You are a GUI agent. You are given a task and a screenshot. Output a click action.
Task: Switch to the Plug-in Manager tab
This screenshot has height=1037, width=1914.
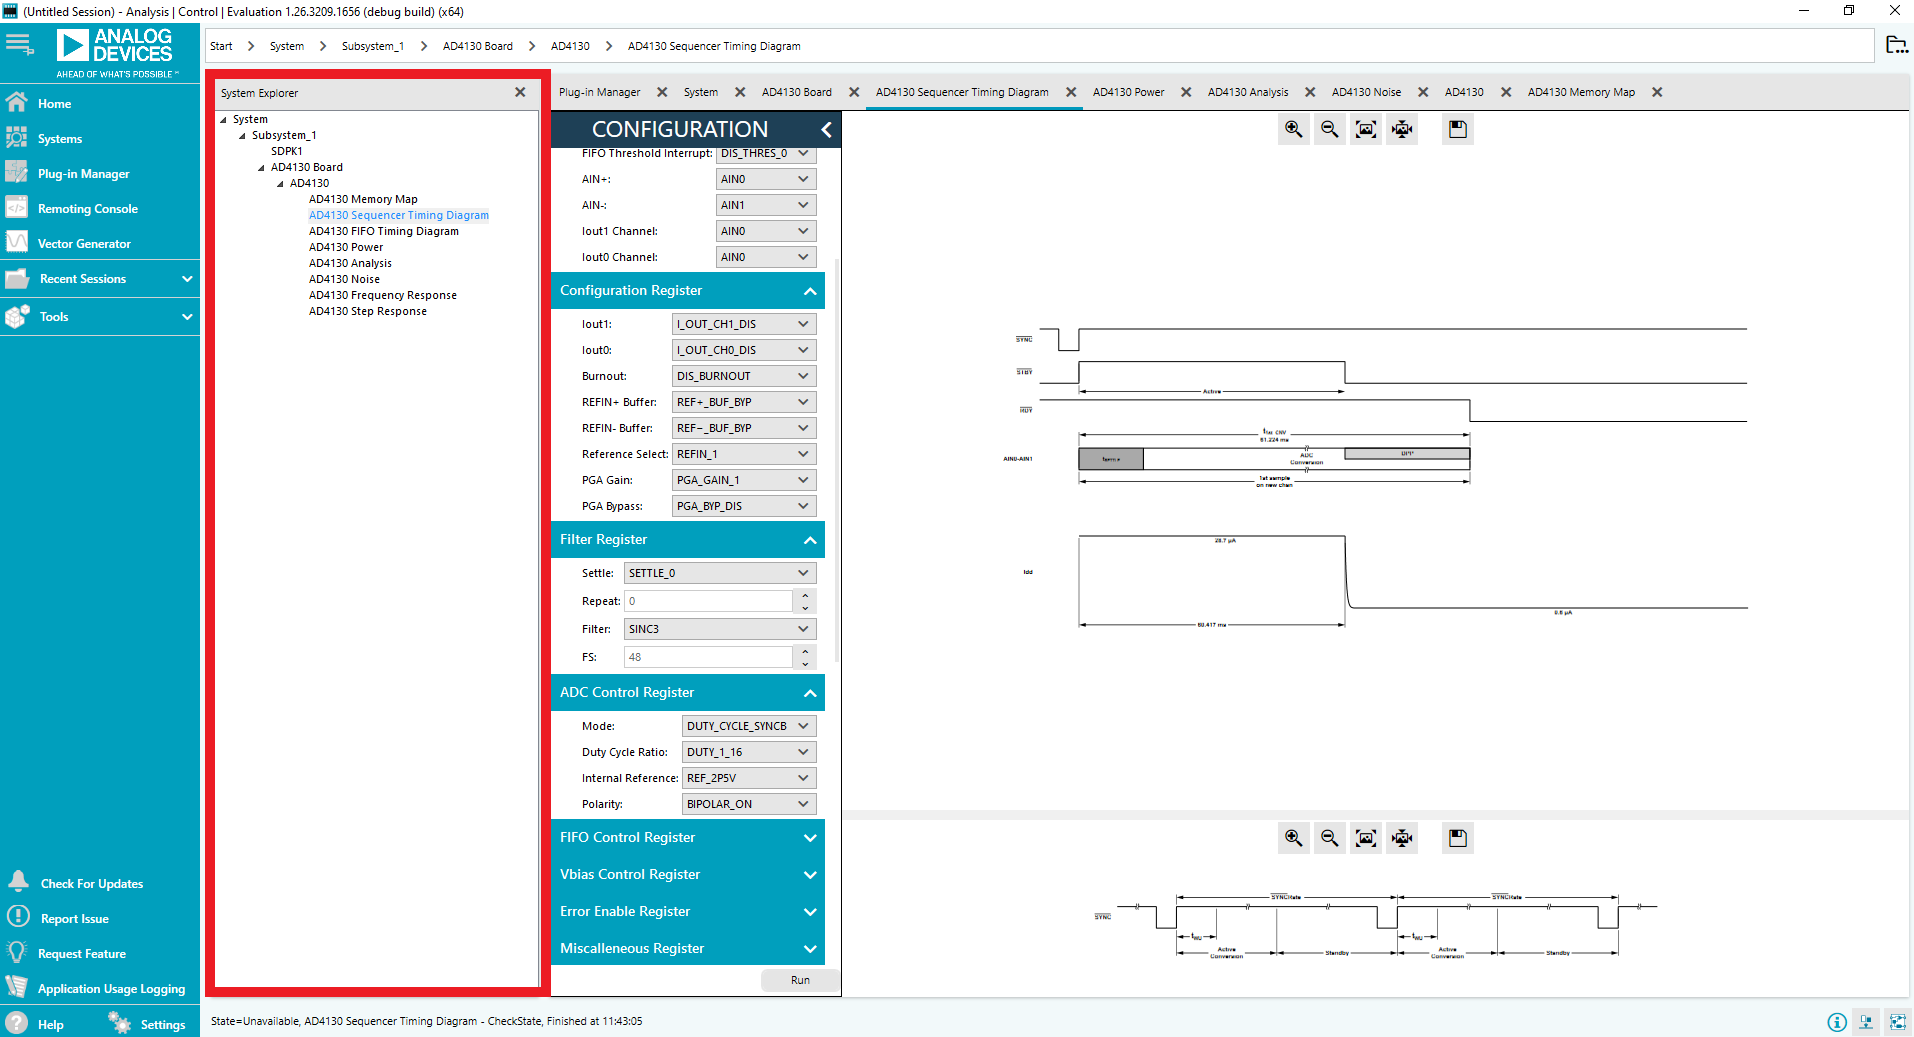(599, 92)
